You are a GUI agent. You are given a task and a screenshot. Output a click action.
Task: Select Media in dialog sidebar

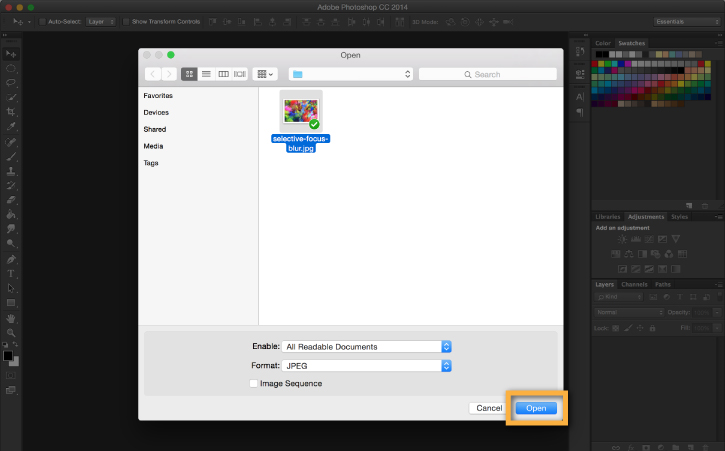(153, 146)
